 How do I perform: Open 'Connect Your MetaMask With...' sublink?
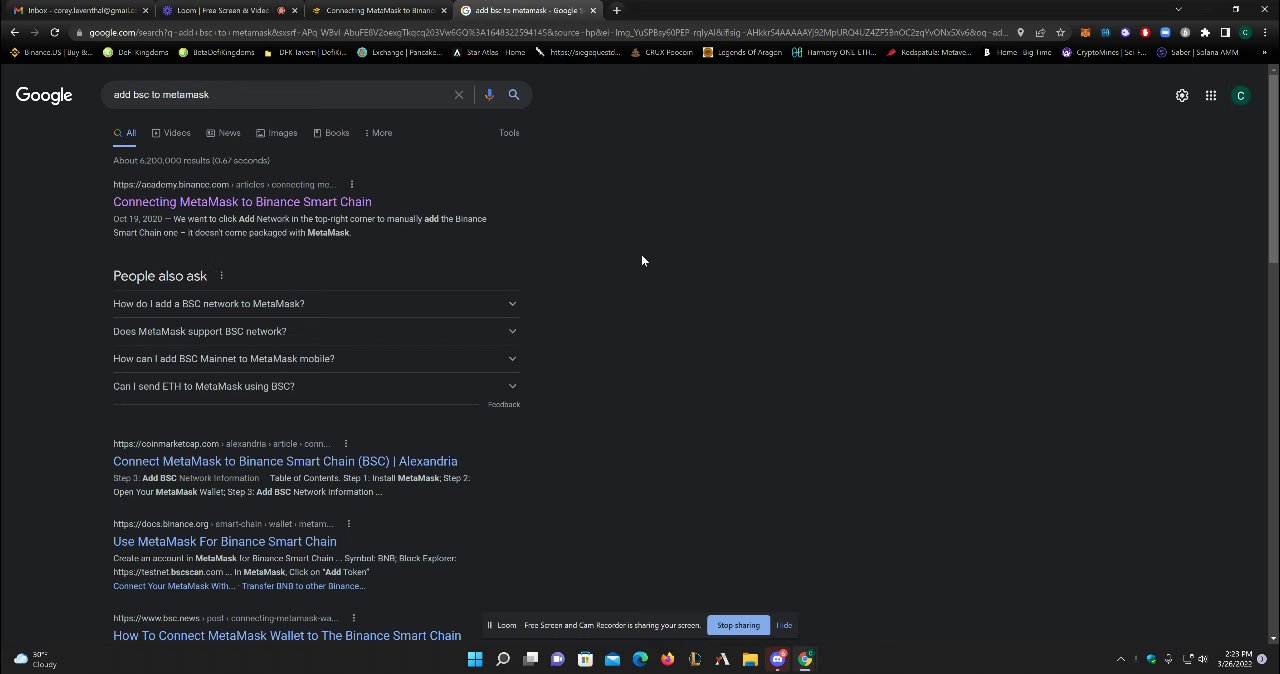point(174,586)
